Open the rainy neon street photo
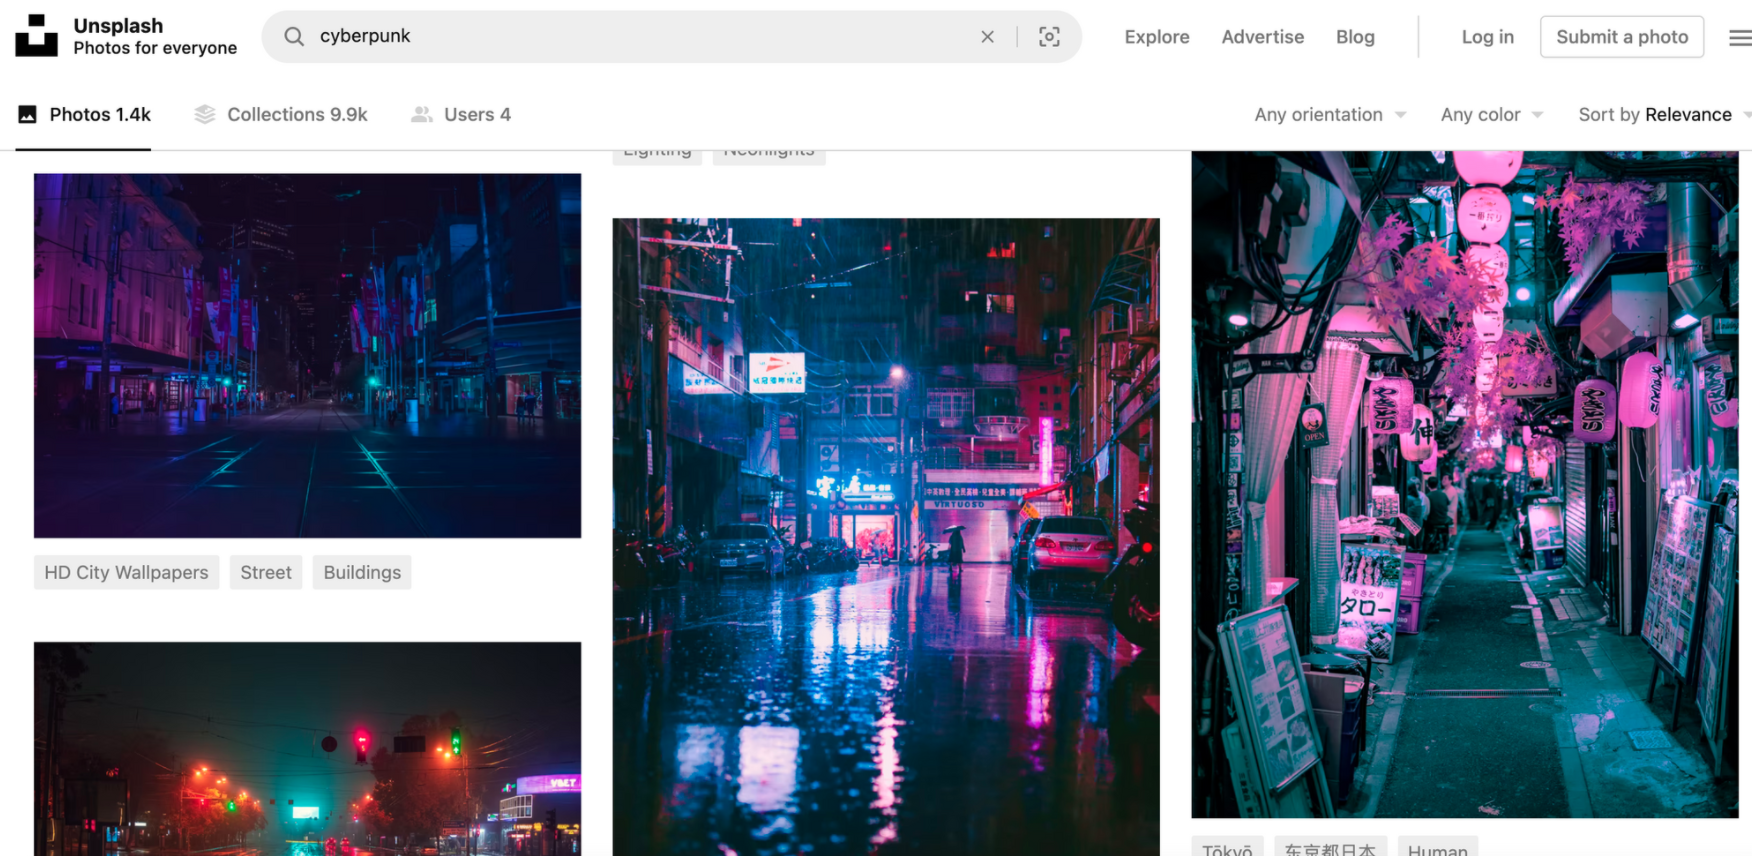 [x=886, y=537]
